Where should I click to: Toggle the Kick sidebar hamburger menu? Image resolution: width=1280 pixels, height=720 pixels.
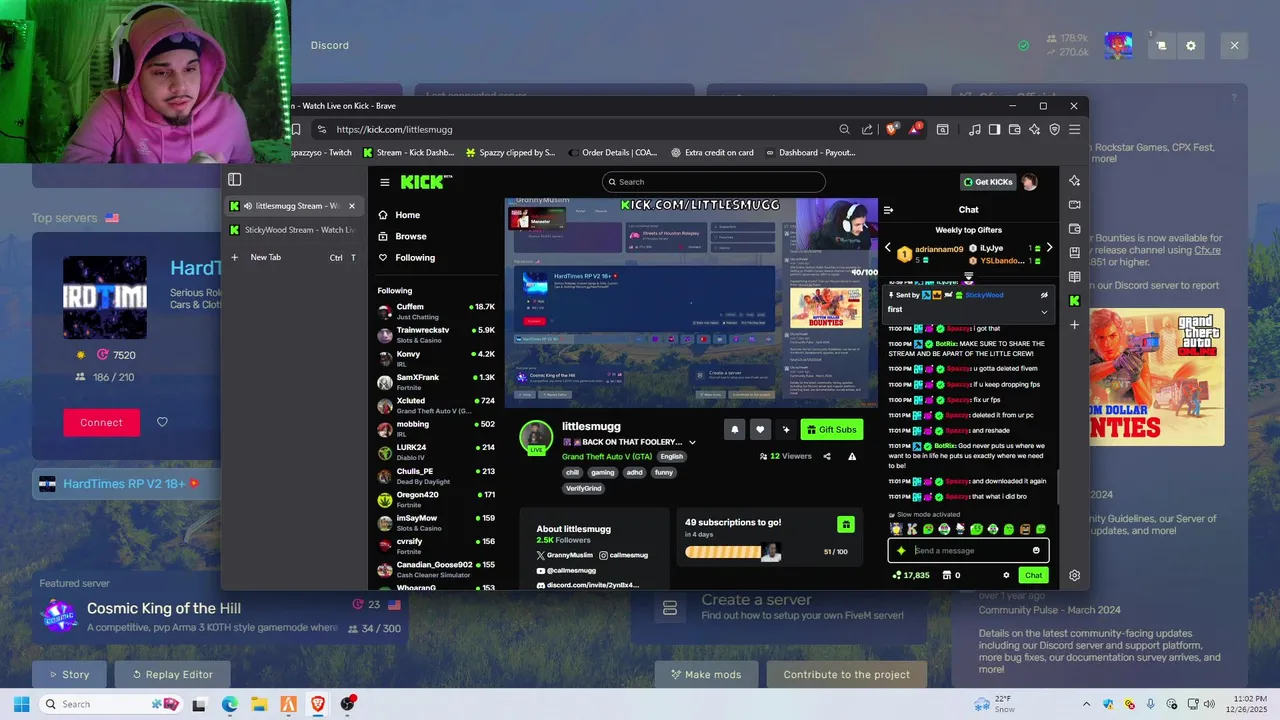[x=384, y=182]
